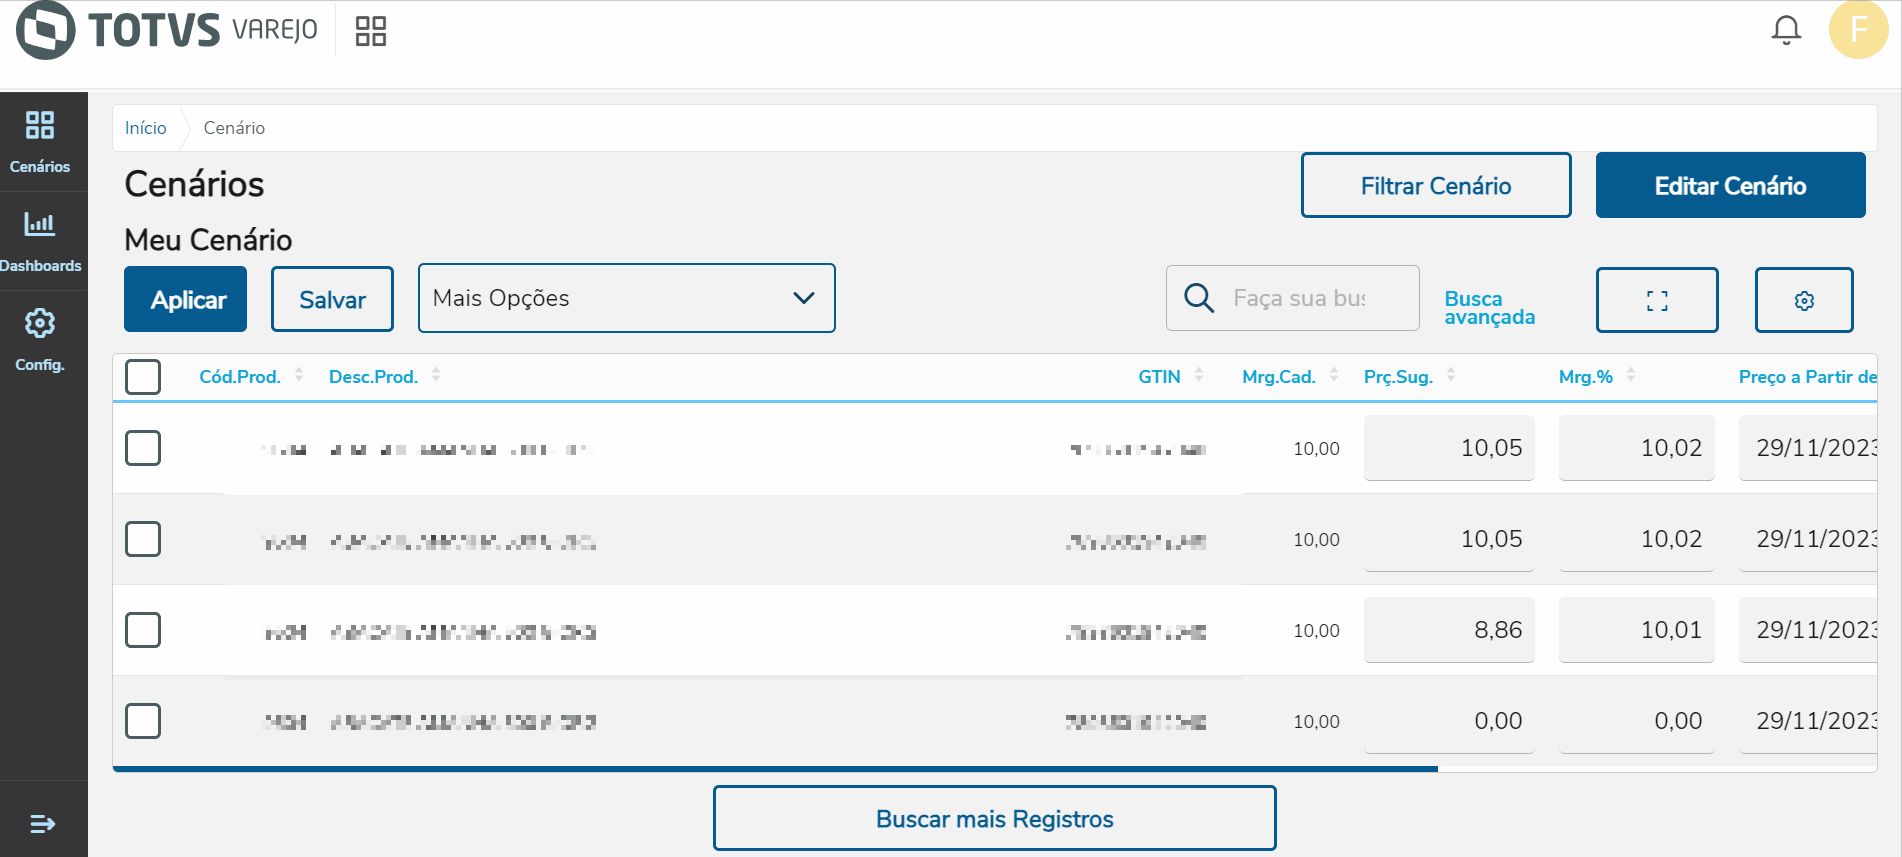Open the user avatar profile menu

(x=1857, y=30)
